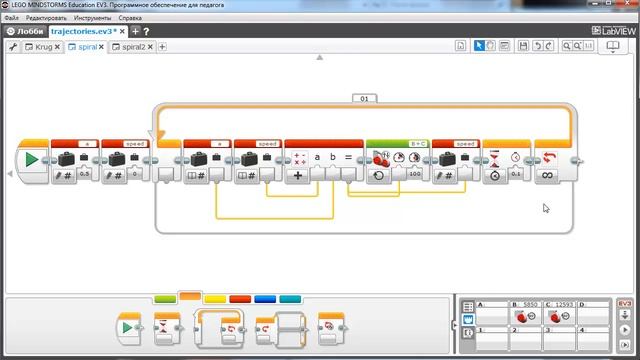The width and height of the screenshot is (640, 360).
Task: Redo the last action
Action: point(549,46)
